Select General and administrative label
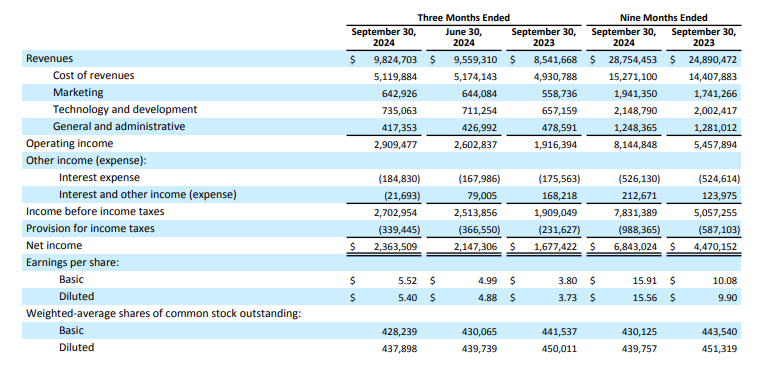Screen dimensions: 771x366 tap(119, 126)
